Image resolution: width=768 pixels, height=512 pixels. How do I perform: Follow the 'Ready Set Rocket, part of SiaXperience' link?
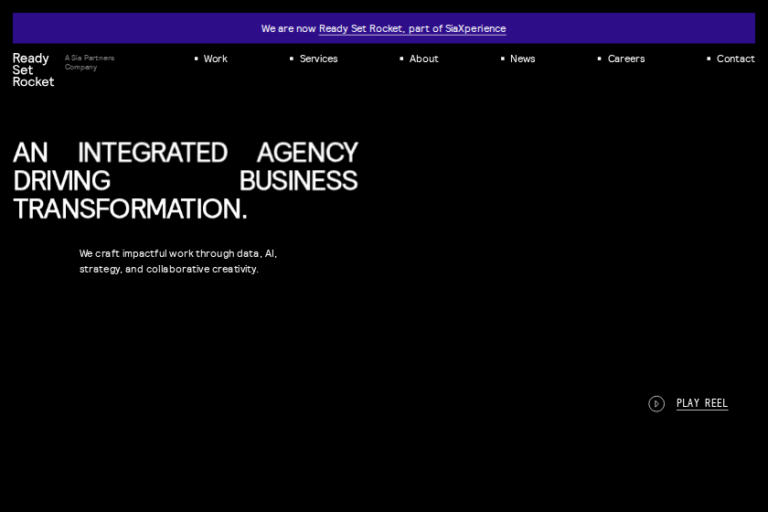tap(412, 29)
